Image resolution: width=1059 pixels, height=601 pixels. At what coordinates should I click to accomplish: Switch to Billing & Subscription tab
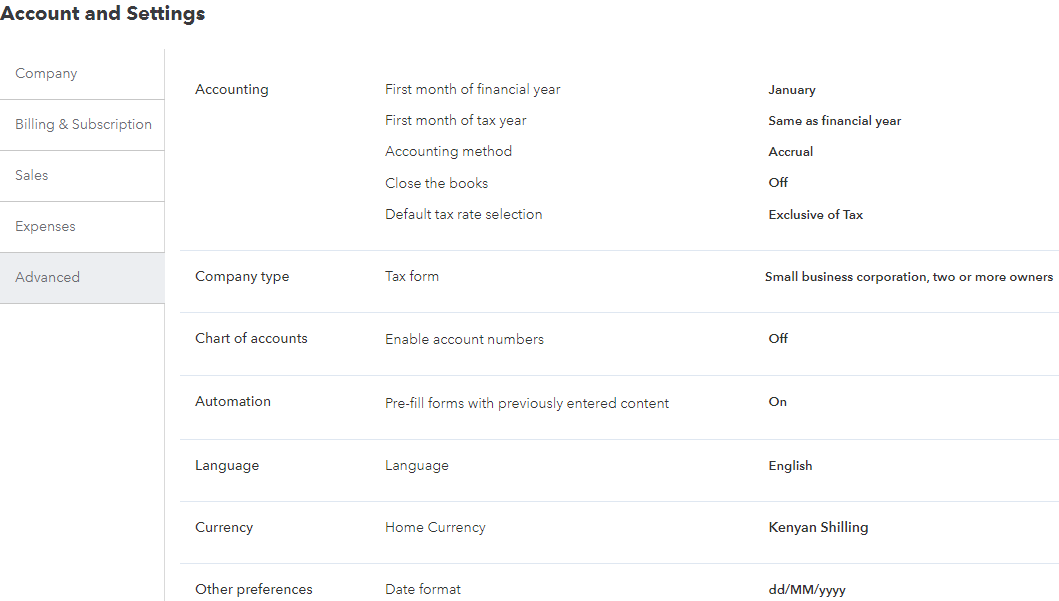click(x=83, y=125)
